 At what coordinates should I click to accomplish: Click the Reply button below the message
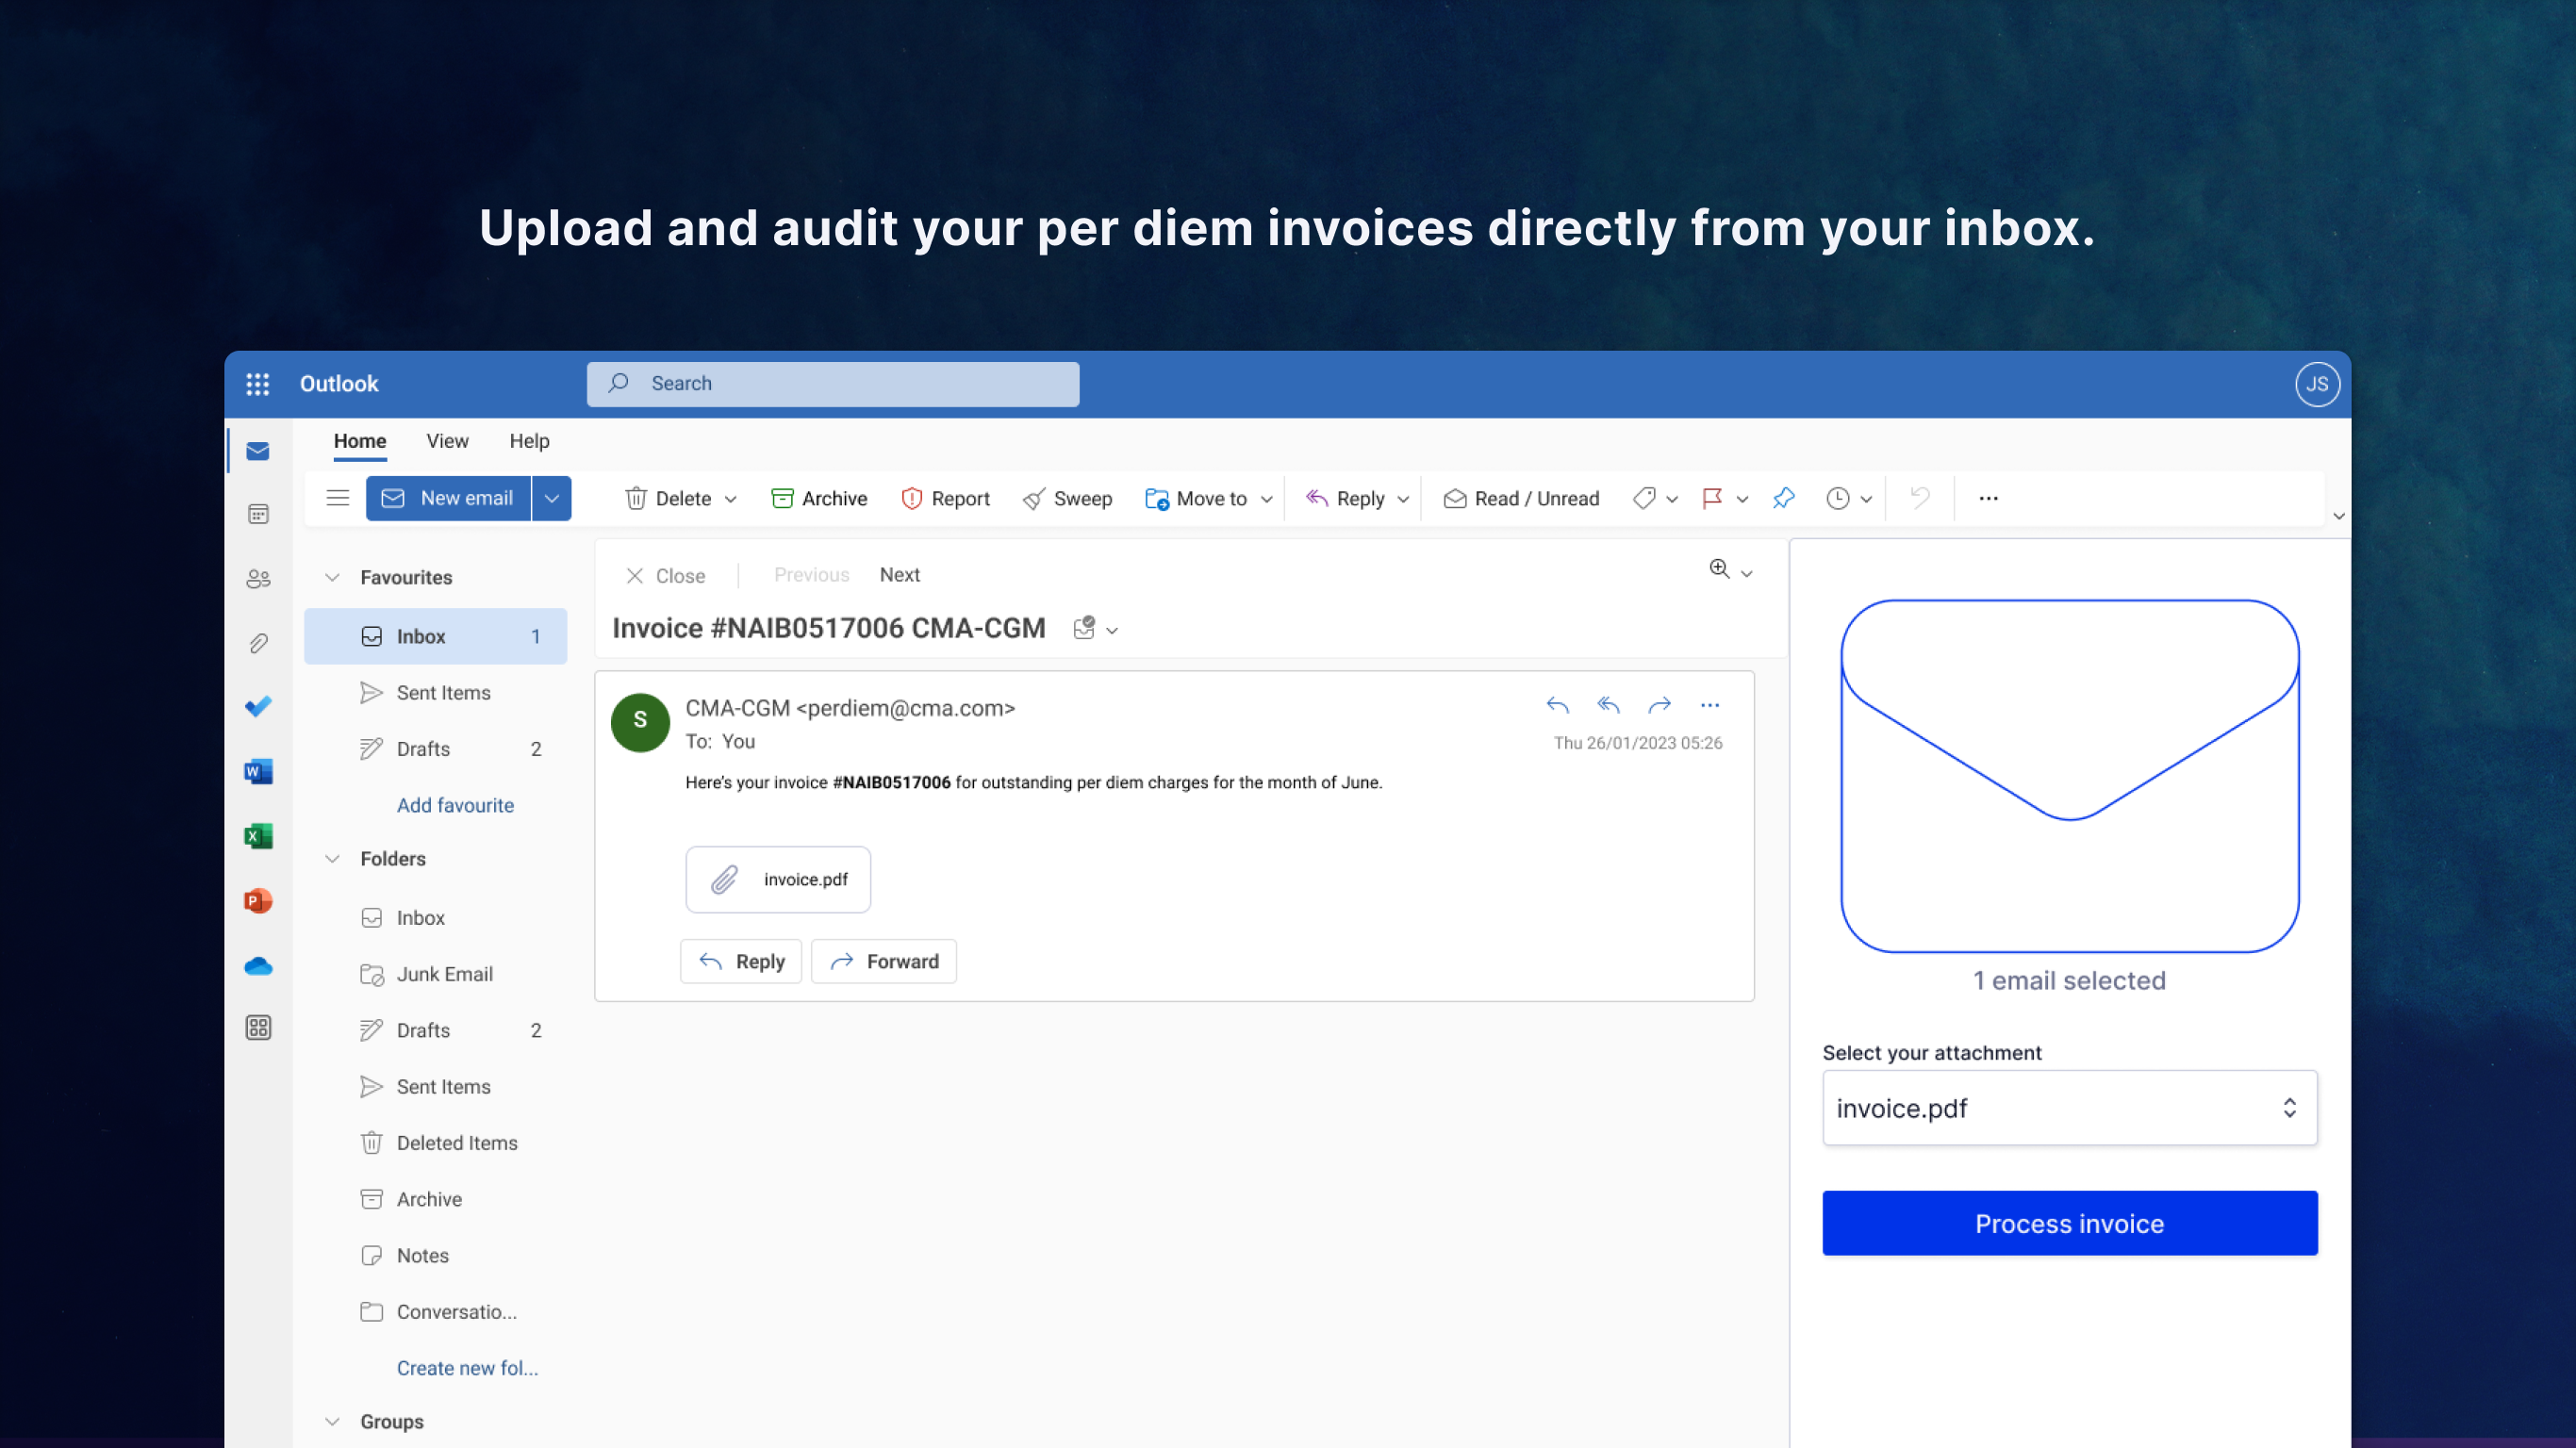[741, 961]
